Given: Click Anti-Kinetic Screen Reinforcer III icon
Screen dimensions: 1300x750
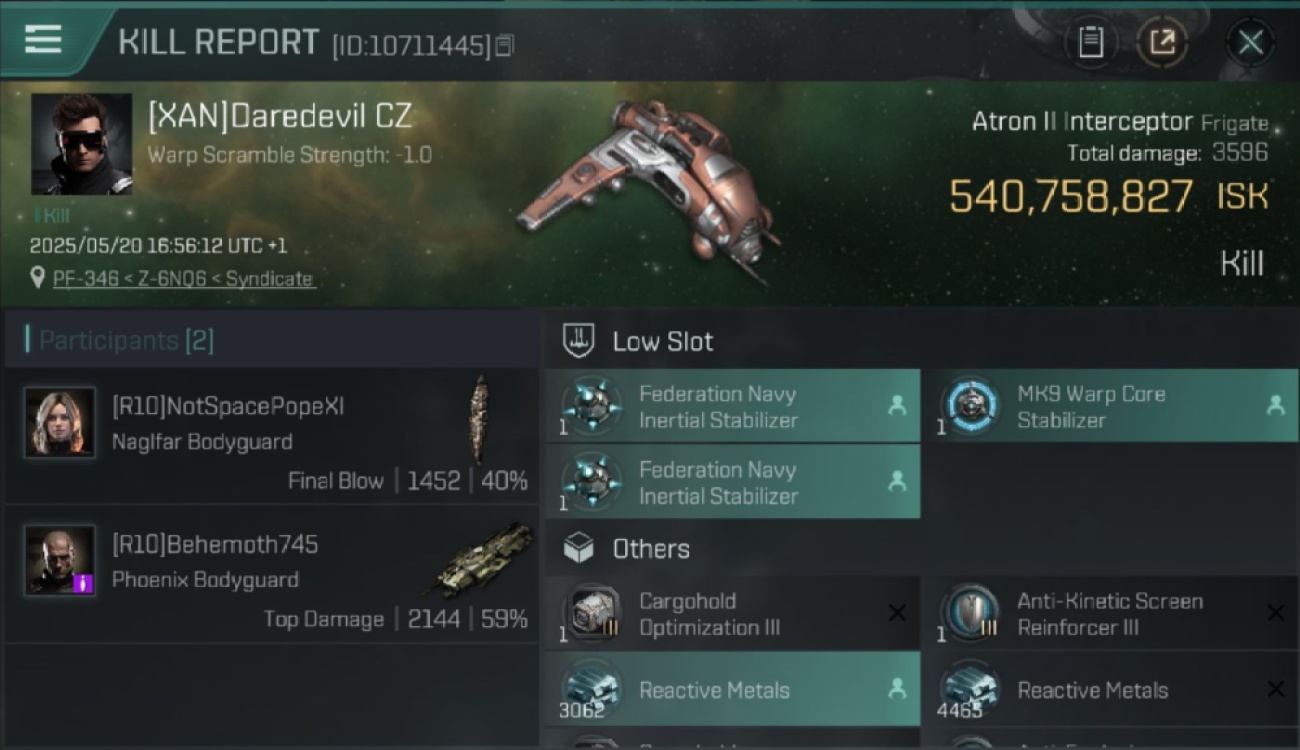Looking at the screenshot, I should tap(970, 613).
